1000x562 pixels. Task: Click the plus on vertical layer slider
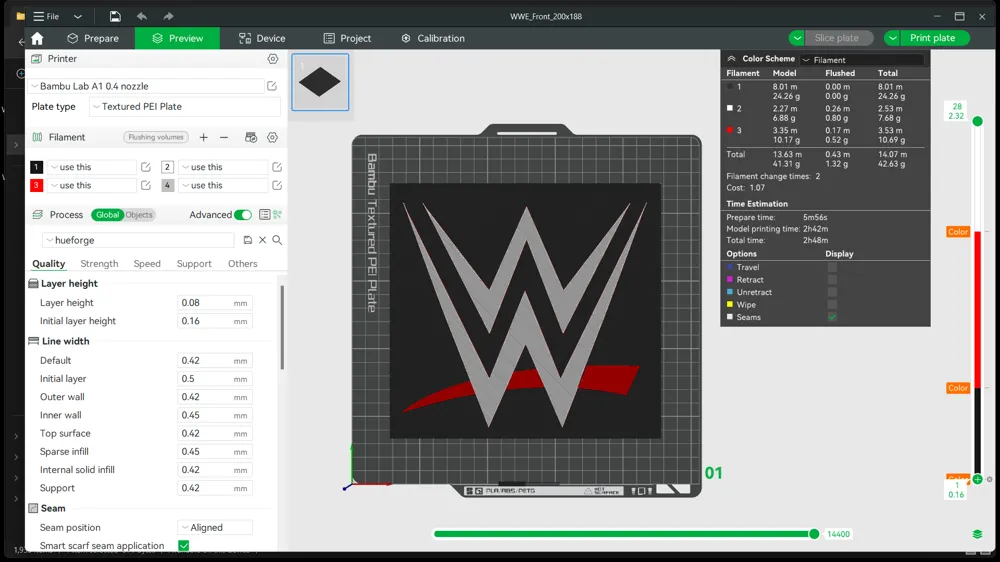pyautogui.click(x=977, y=479)
